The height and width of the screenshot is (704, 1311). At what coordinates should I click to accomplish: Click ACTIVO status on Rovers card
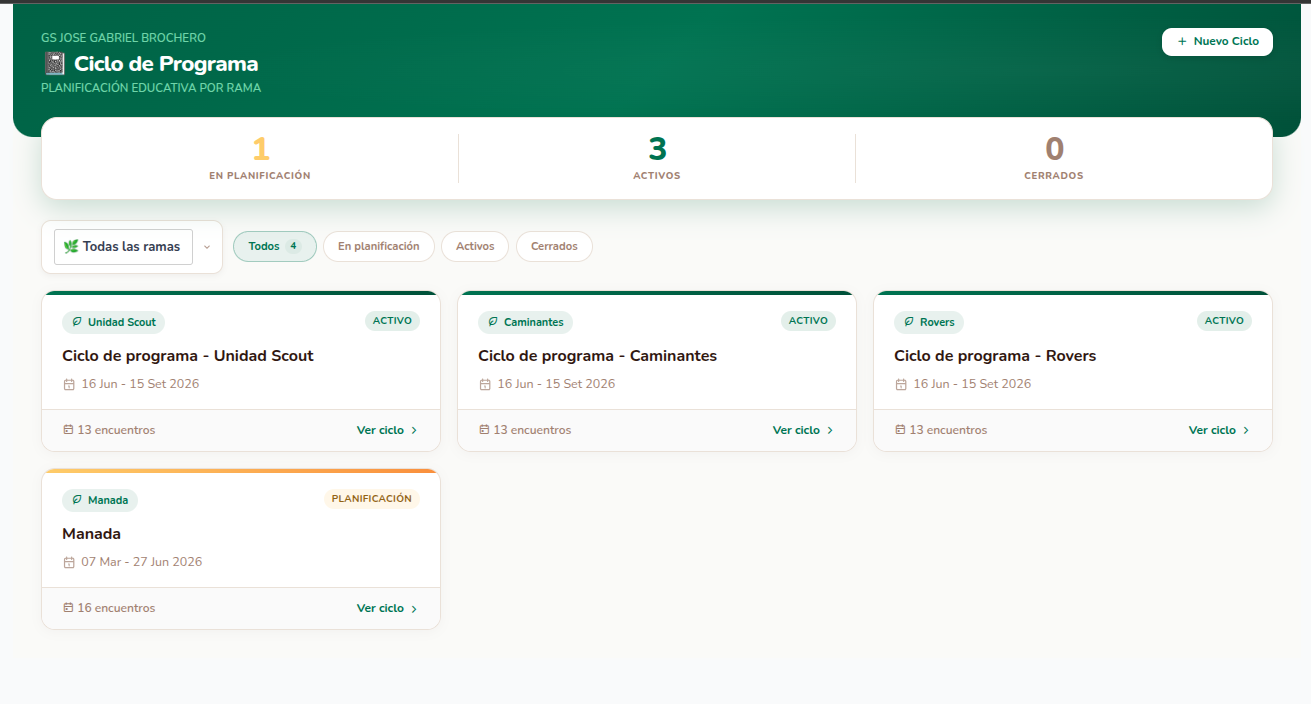1224,321
